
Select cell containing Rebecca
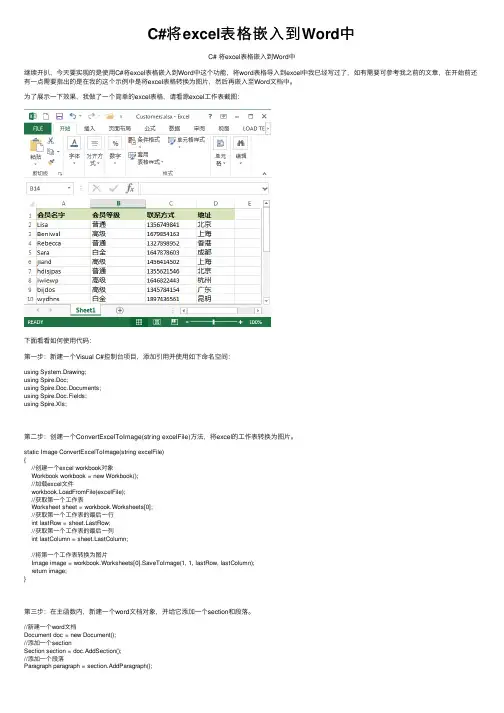63,243
